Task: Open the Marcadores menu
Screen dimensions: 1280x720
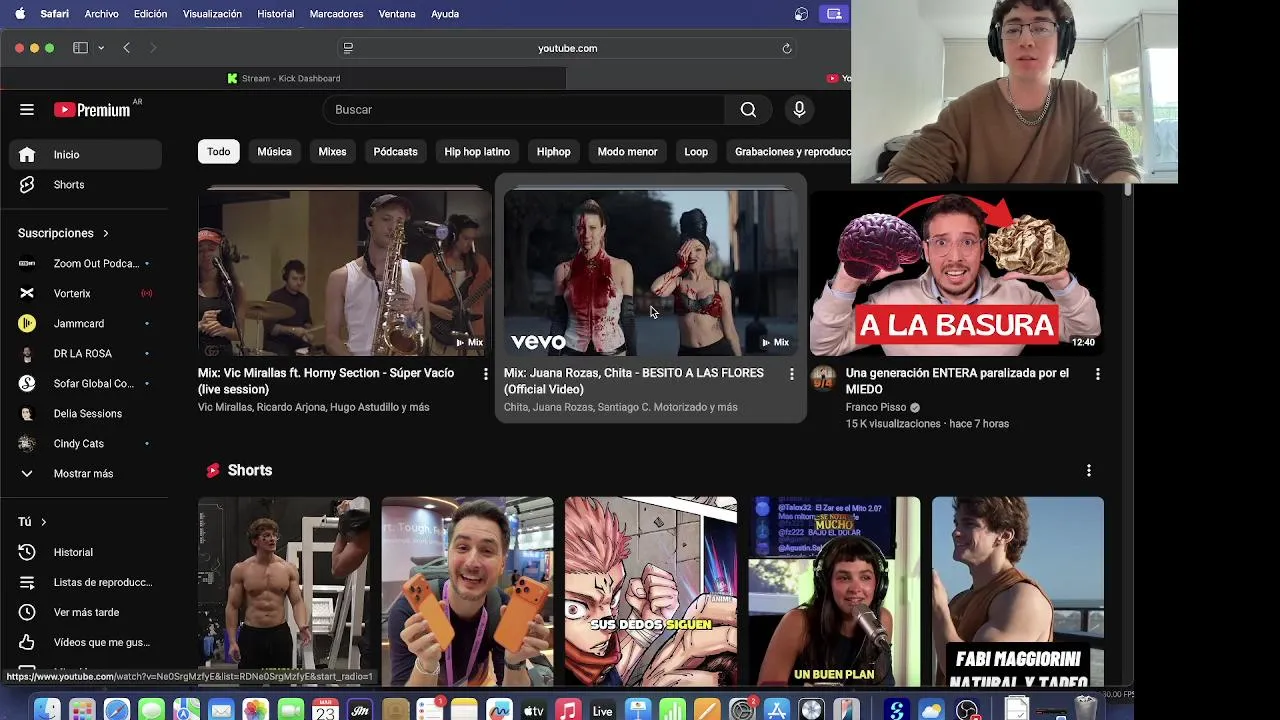Action: click(x=336, y=14)
